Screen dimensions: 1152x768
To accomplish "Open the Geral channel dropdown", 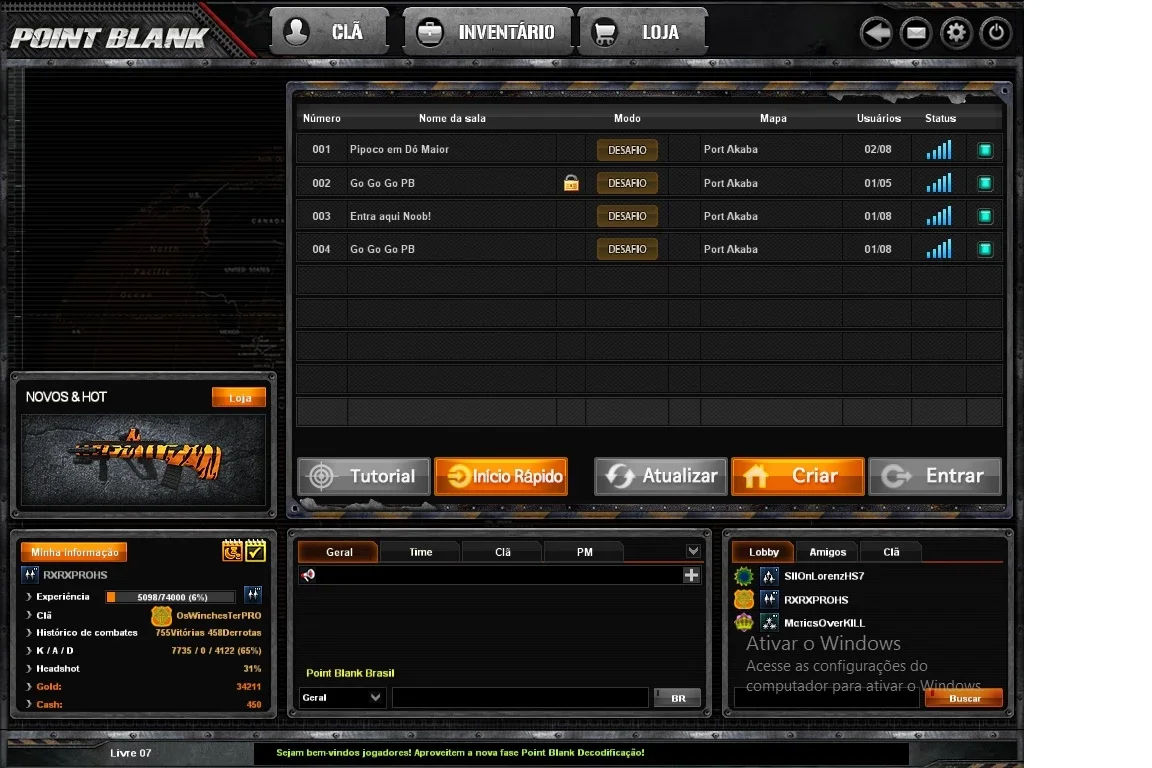I will click(342, 697).
